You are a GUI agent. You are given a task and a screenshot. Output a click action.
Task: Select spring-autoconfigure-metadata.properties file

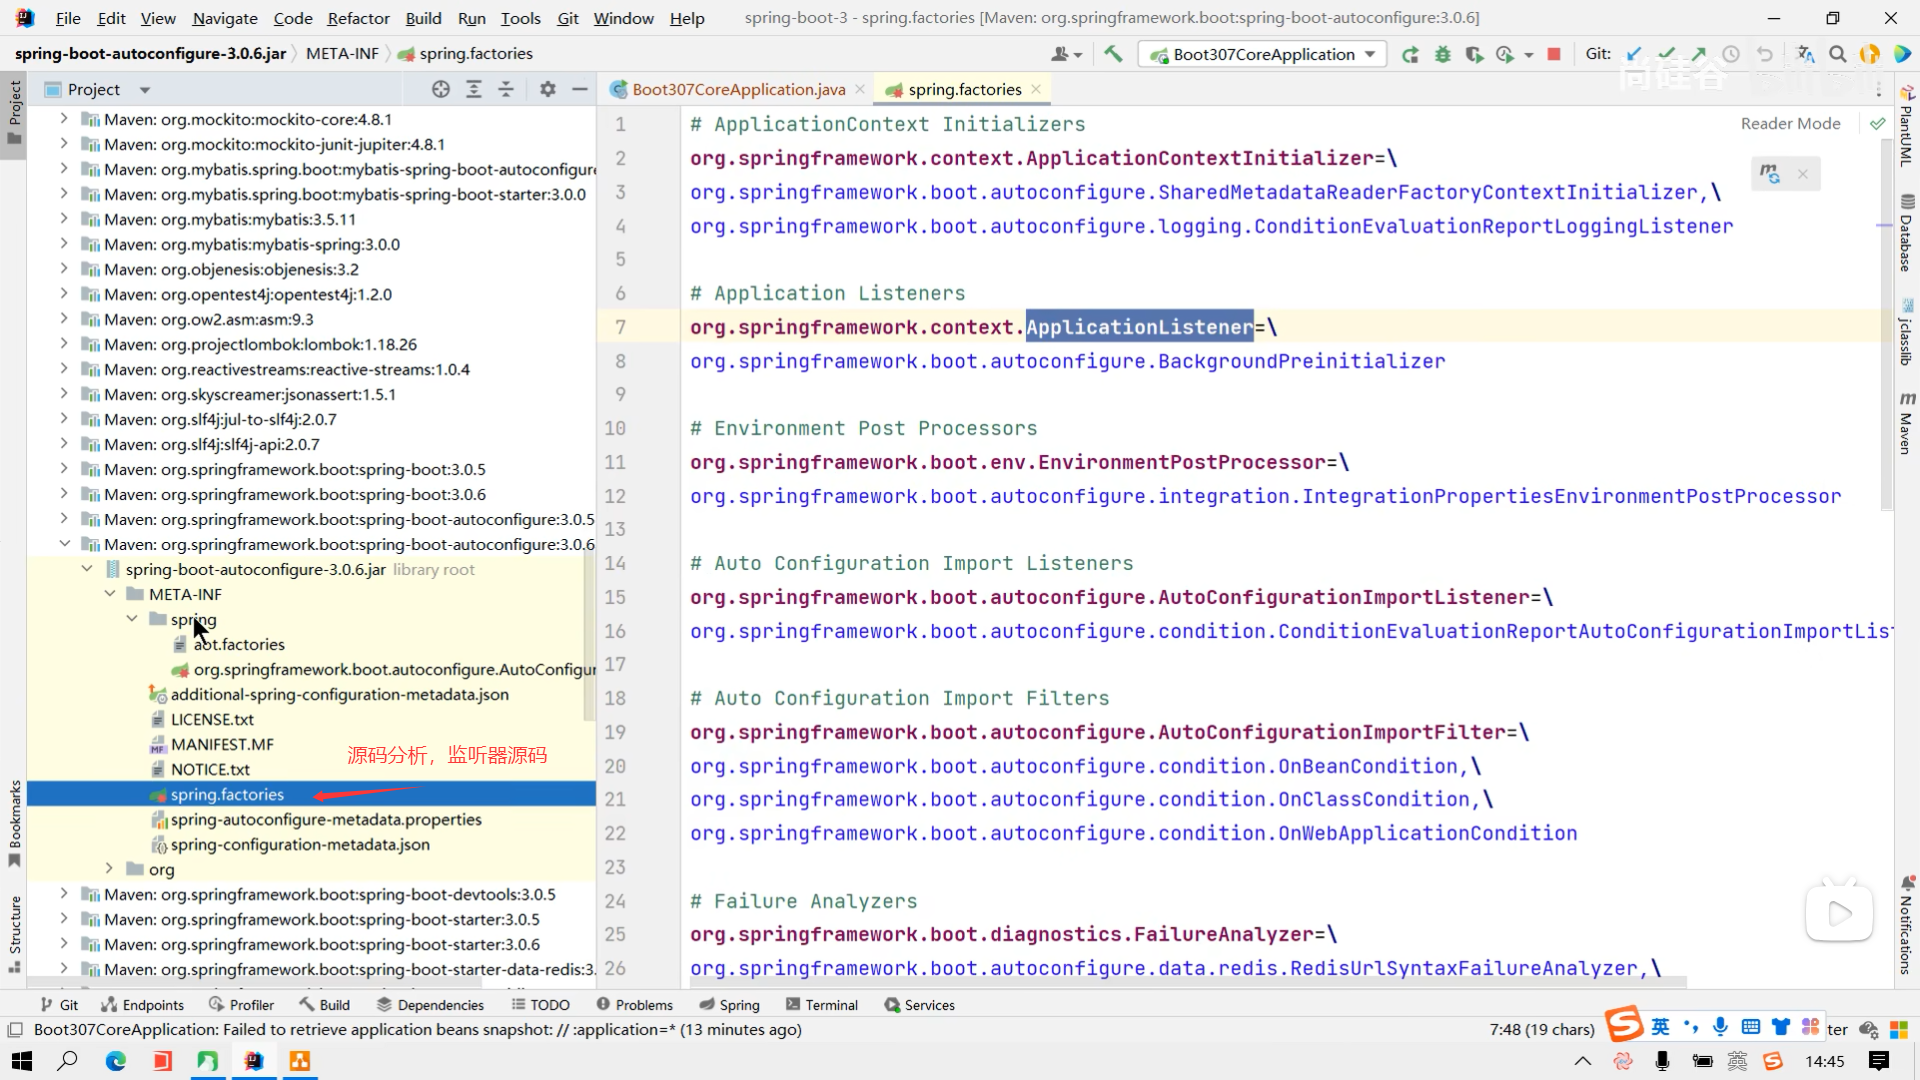pos(325,819)
